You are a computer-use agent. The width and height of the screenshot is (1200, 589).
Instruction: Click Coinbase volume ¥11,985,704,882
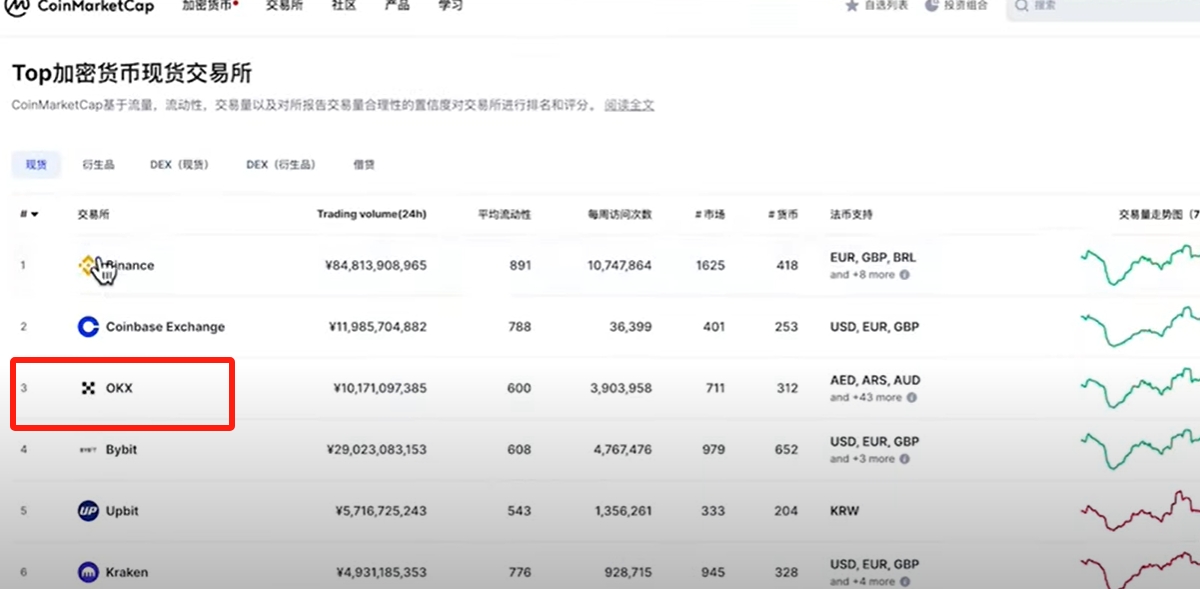click(x=377, y=327)
